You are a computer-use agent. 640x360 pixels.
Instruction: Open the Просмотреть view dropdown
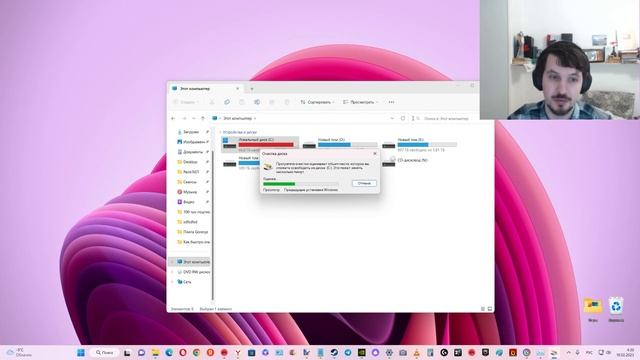click(360, 102)
